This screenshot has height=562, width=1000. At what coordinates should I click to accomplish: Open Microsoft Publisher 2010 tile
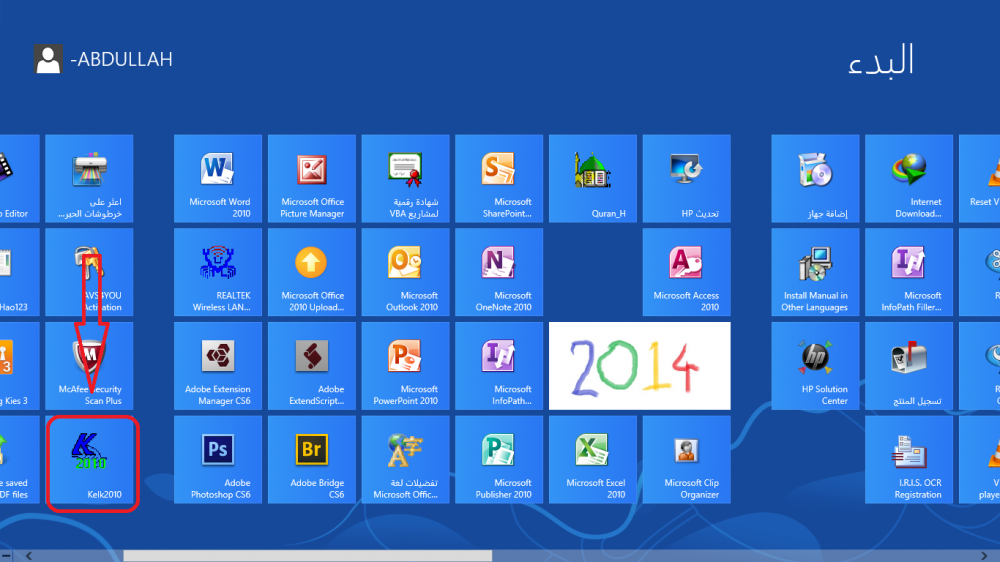[x=498, y=460]
